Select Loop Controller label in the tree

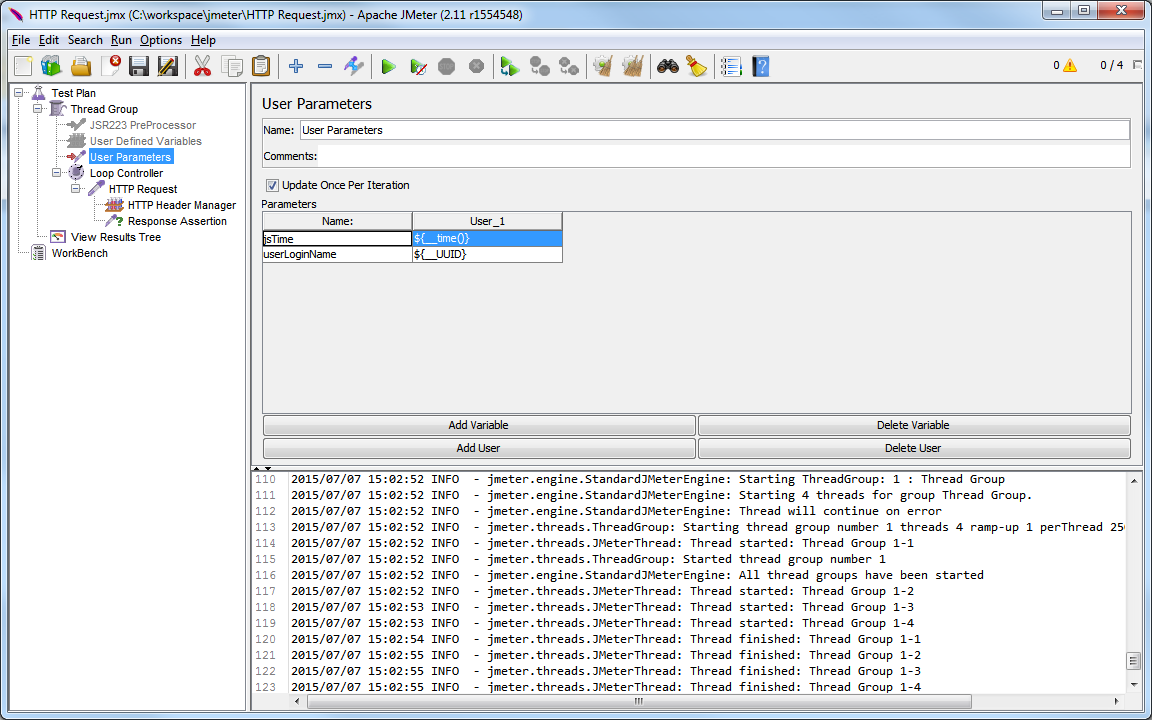[x=126, y=173]
